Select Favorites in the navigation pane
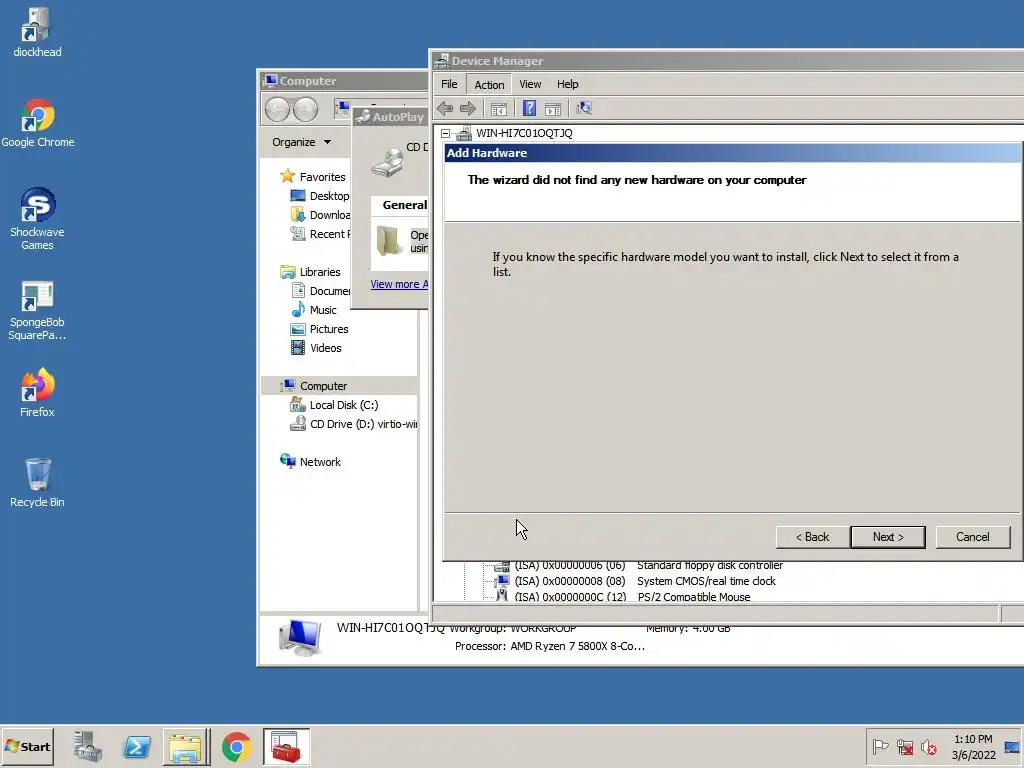Viewport: 1024px width, 768px height. tap(313, 177)
